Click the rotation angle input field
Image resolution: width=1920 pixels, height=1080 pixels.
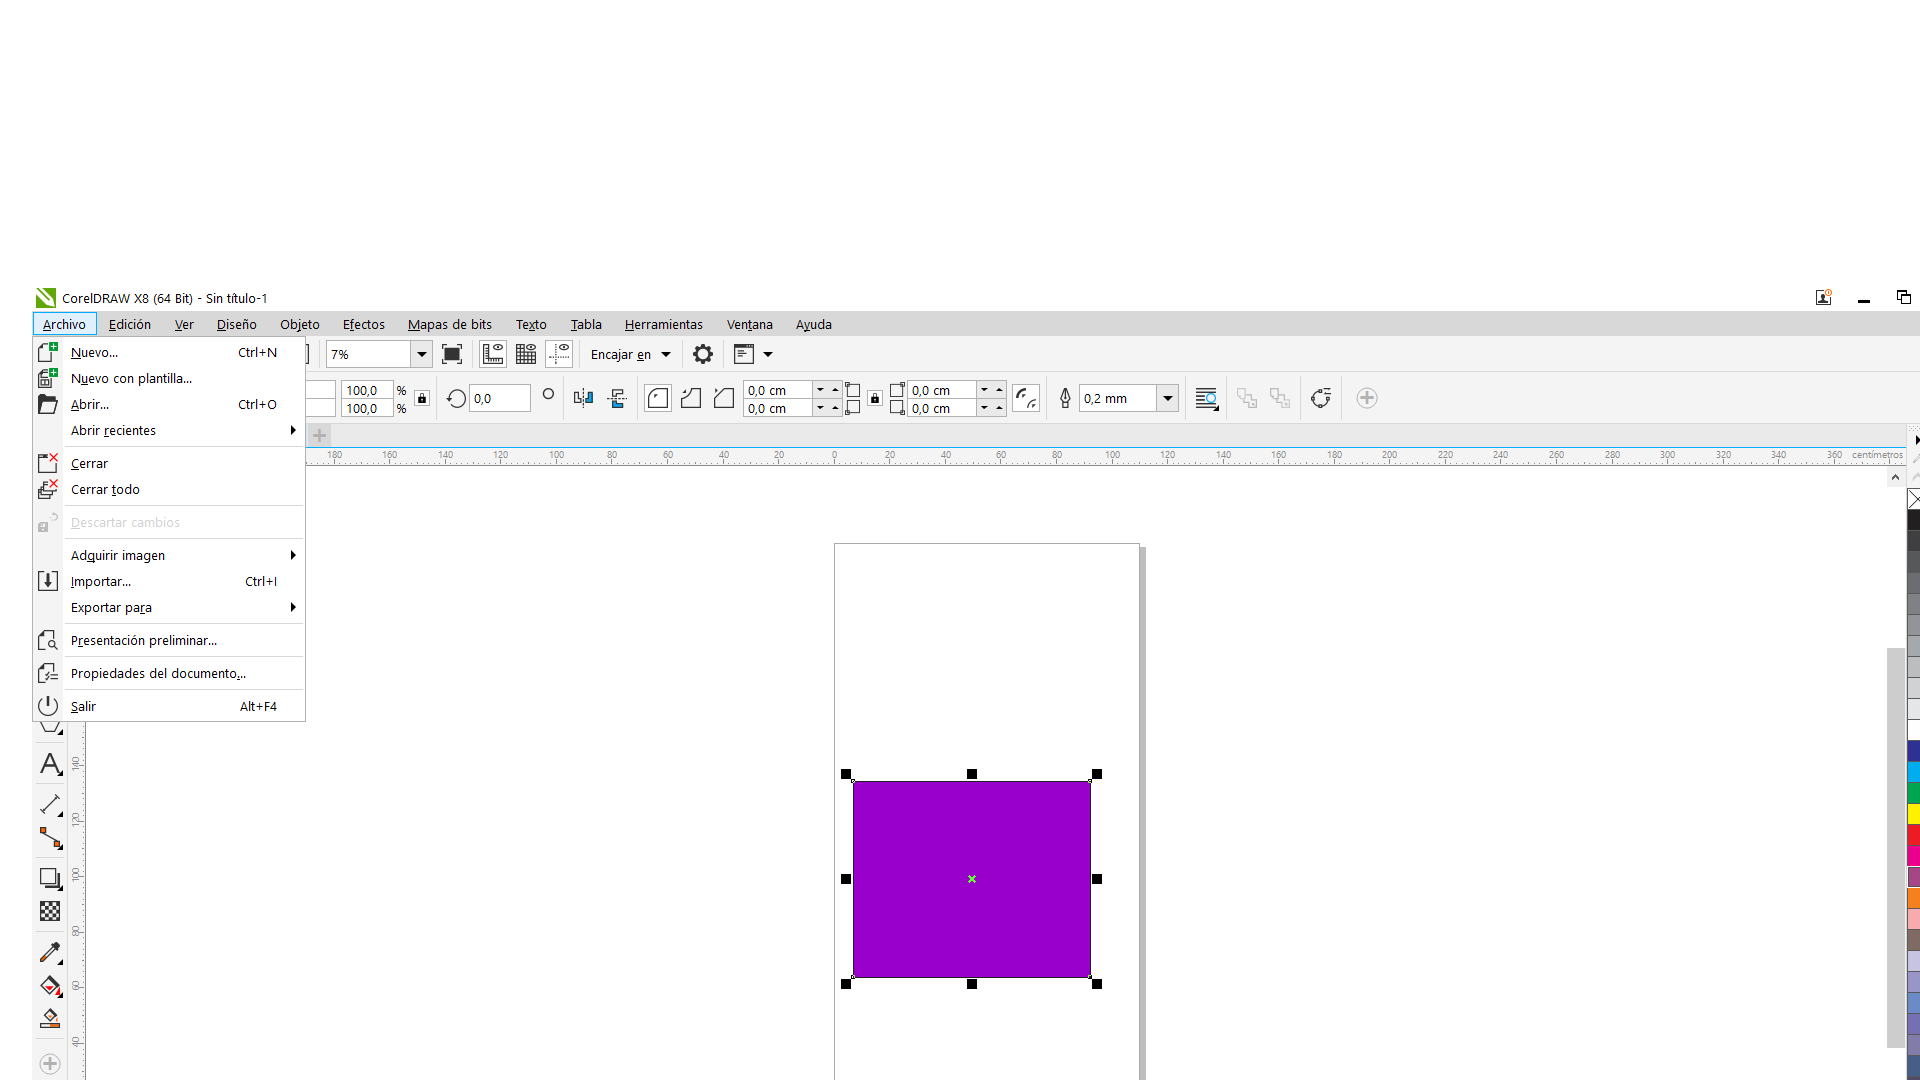(x=499, y=398)
